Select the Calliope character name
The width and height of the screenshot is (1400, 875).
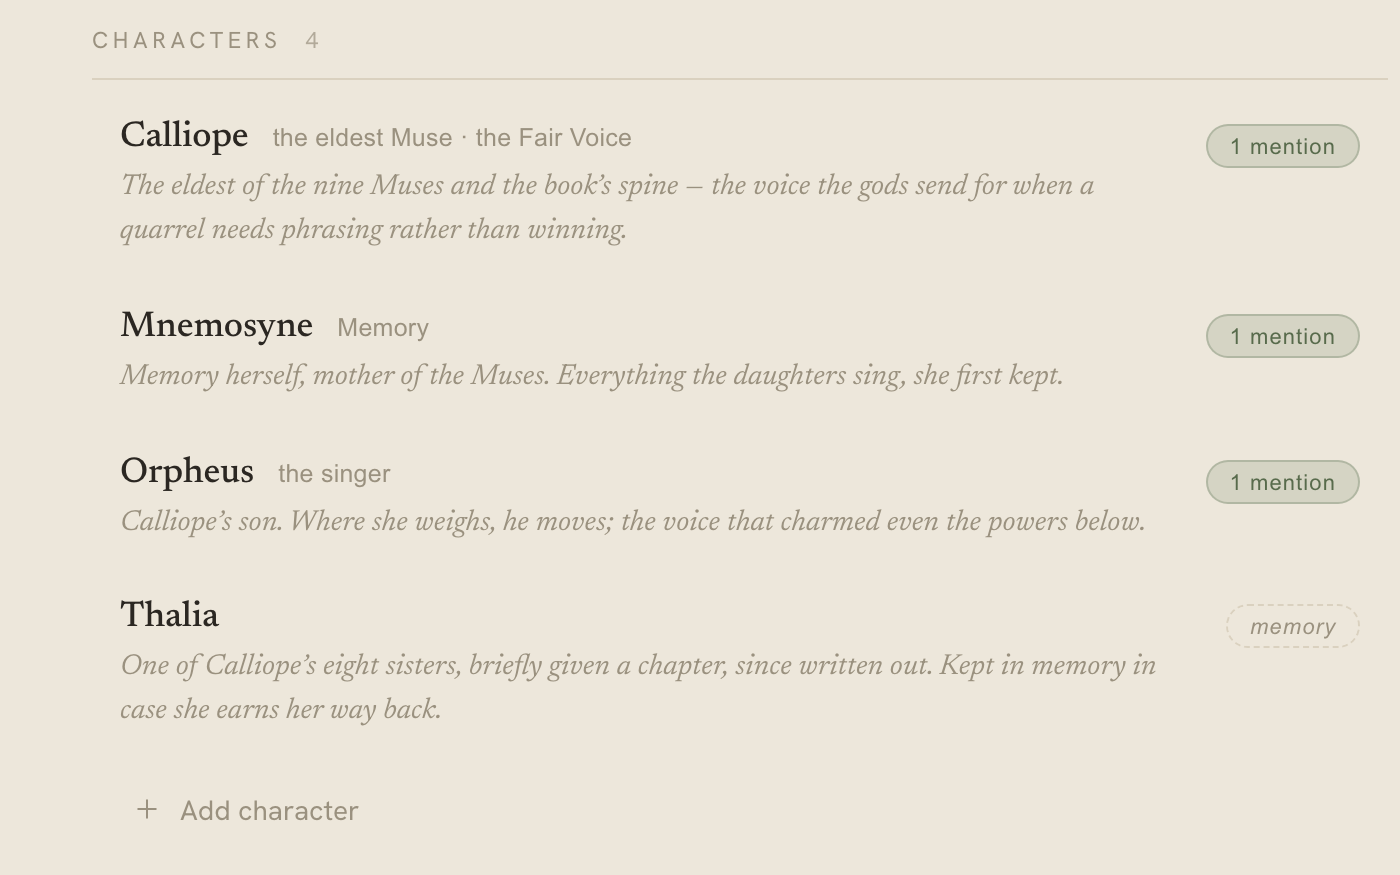click(184, 135)
